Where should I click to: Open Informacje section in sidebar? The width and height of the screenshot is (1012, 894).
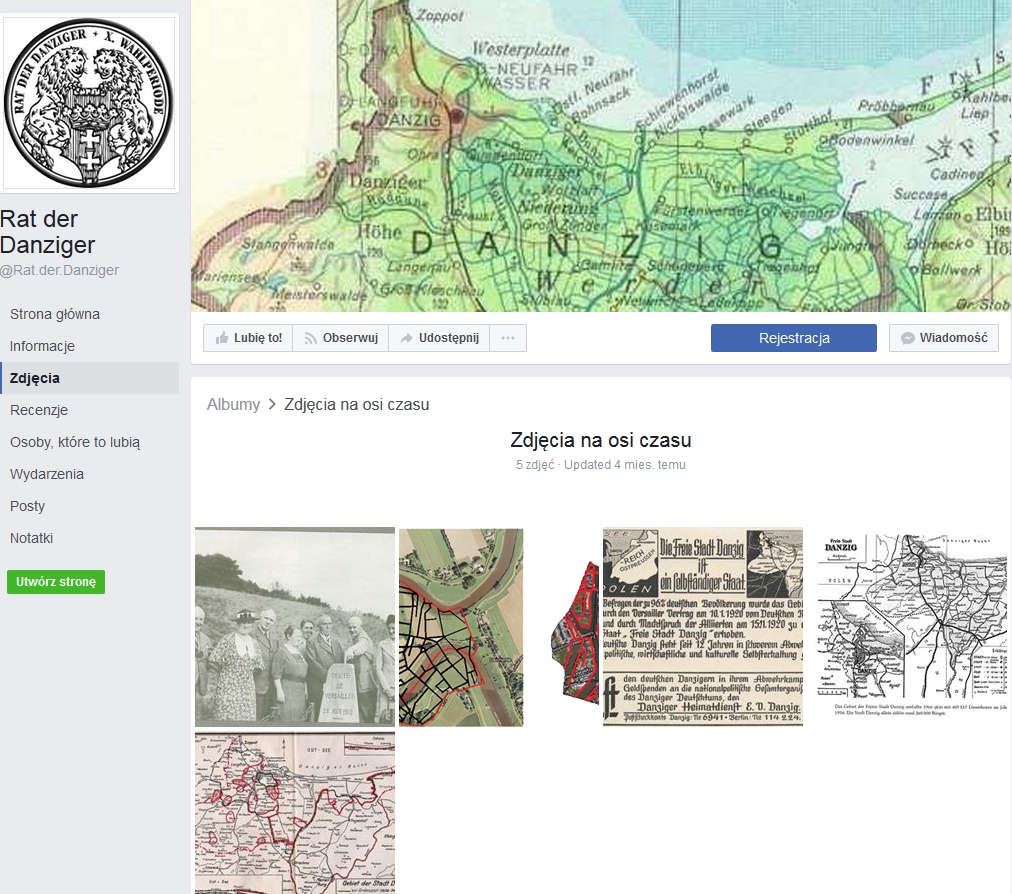click(x=43, y=346)
